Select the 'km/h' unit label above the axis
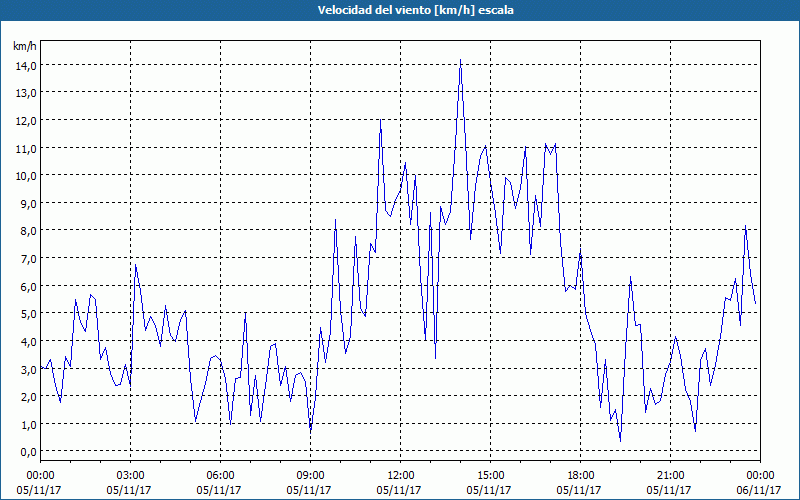Viewport: 800px width, 500px height. pos(24,46)
